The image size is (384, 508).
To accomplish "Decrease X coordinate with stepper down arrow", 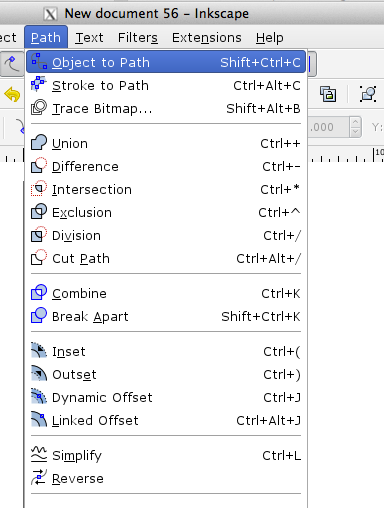I will (356, 132).
